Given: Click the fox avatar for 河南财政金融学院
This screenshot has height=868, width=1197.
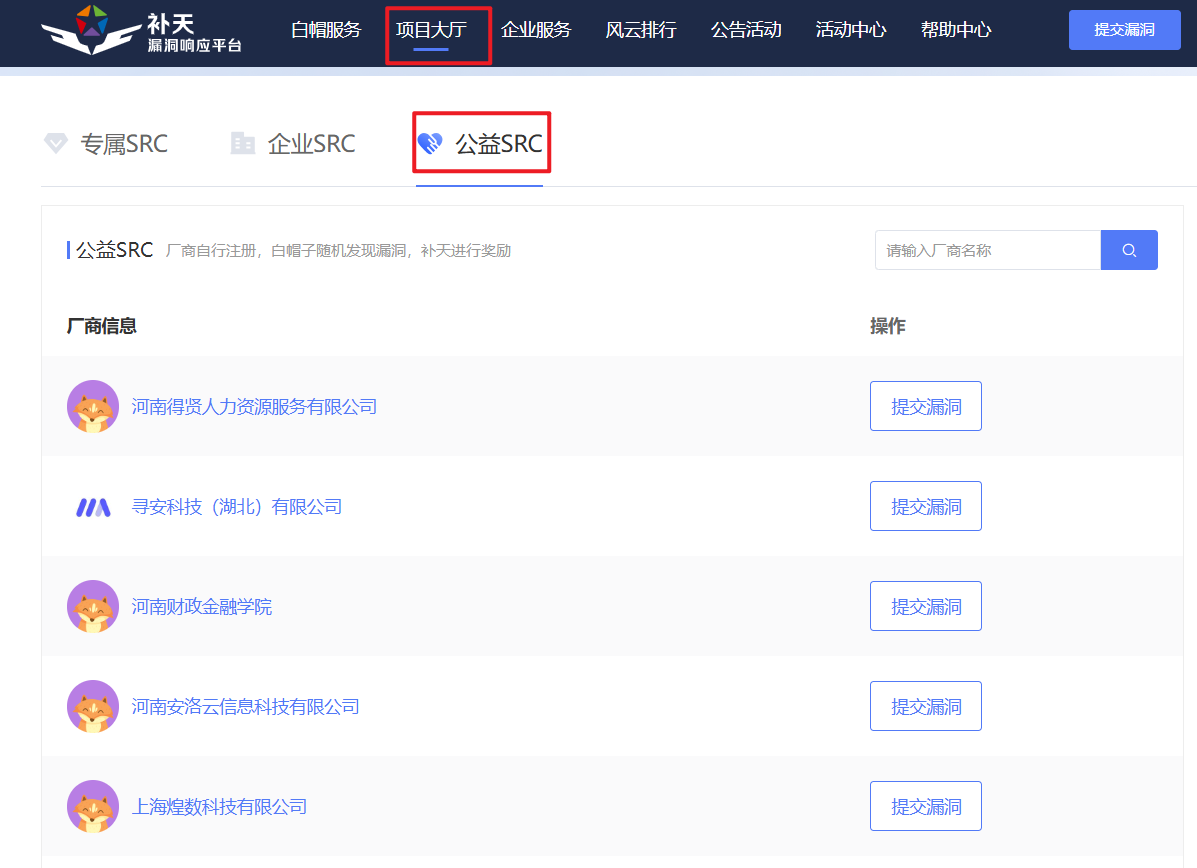Looking at the screenshot, I should click(x=93, y=606).
